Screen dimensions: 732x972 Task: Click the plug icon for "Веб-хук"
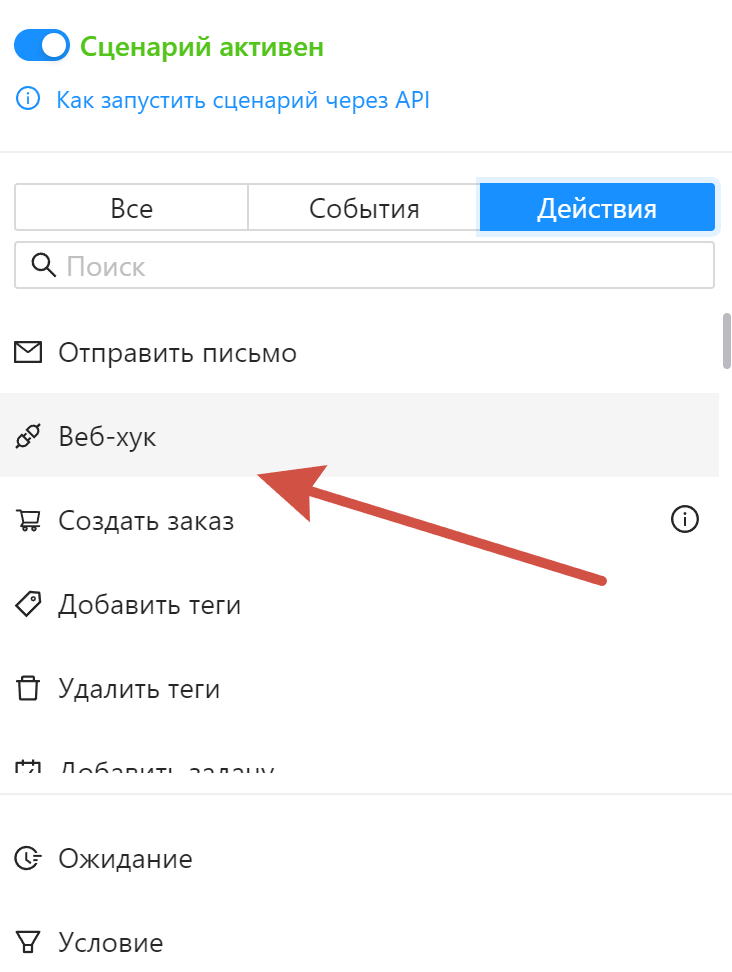(x=28, y=436)
